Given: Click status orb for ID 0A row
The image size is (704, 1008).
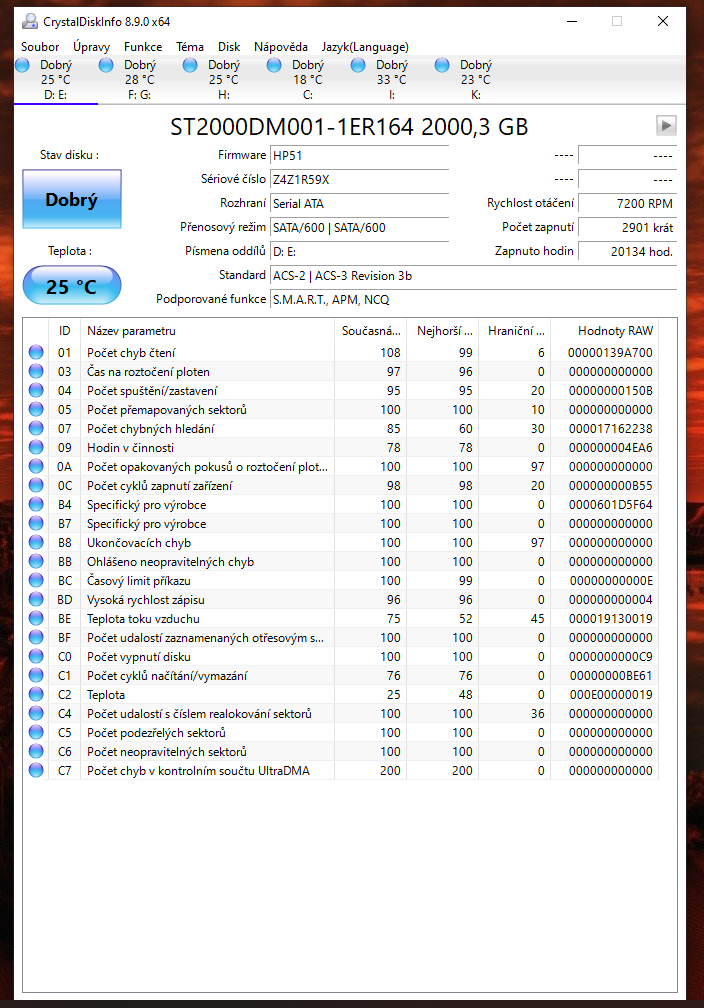Looking at the screenshot, I should (36, 466).
